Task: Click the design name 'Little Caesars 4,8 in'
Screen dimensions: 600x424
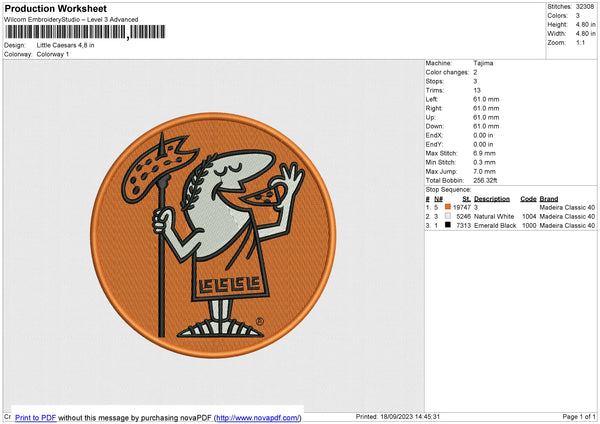Action: [x=65, y=45]
